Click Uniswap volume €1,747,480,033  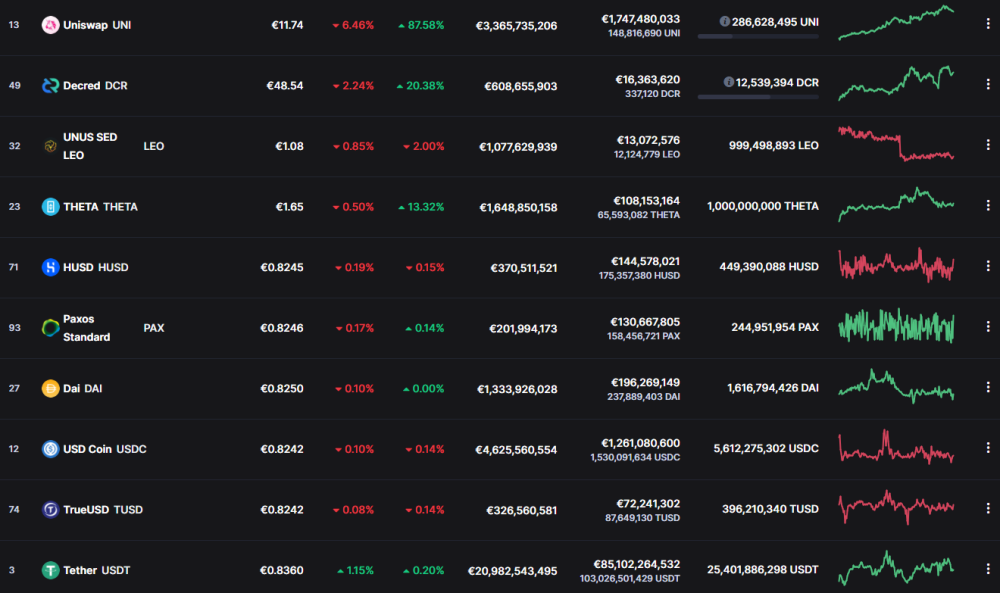(640, 19)
